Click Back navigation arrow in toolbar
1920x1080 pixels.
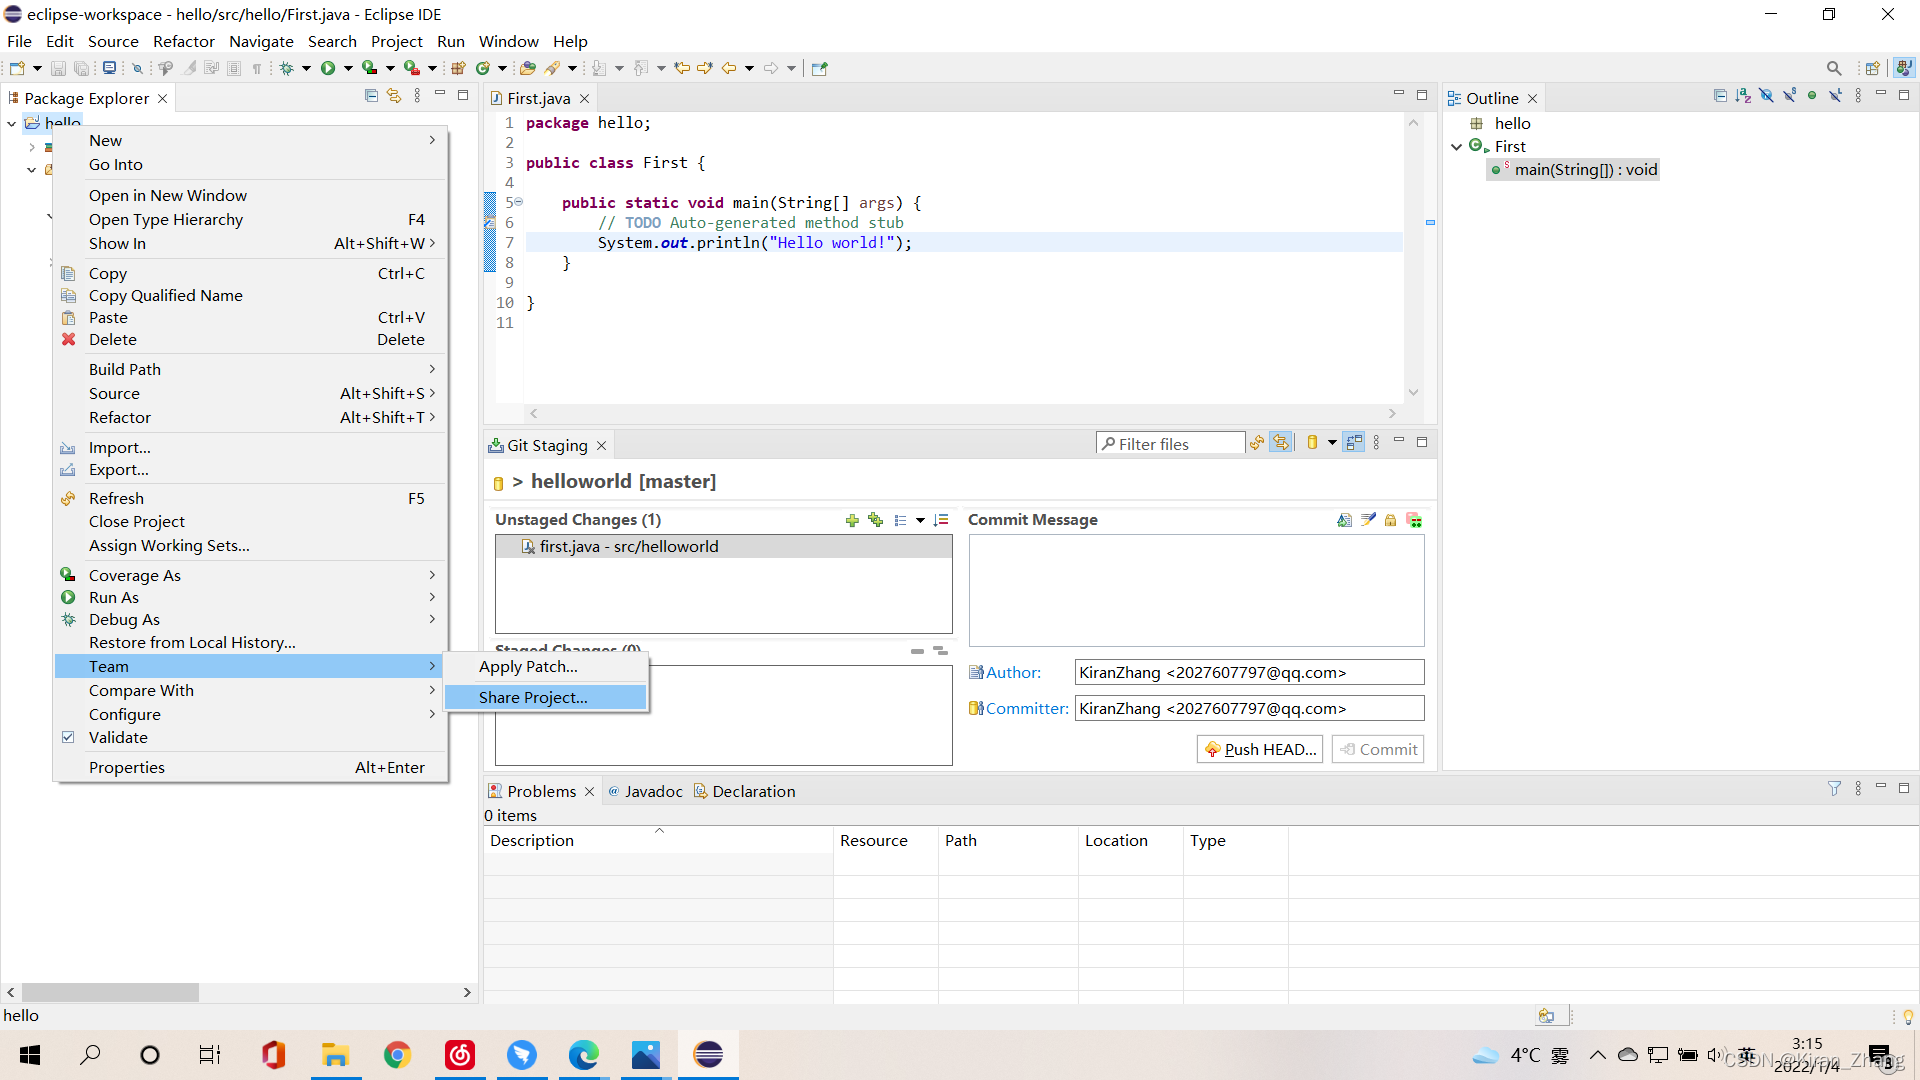[729, 68]
